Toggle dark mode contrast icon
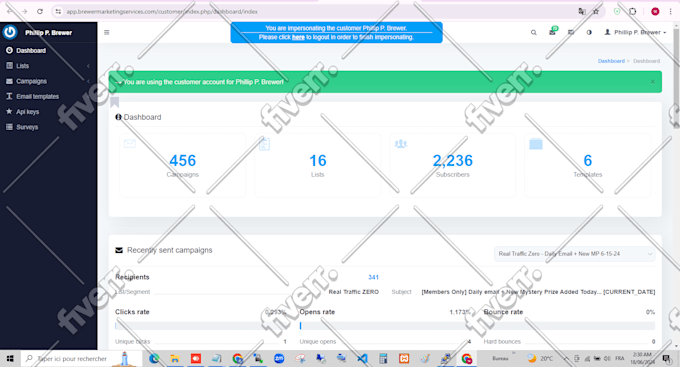 pos(589,33)
